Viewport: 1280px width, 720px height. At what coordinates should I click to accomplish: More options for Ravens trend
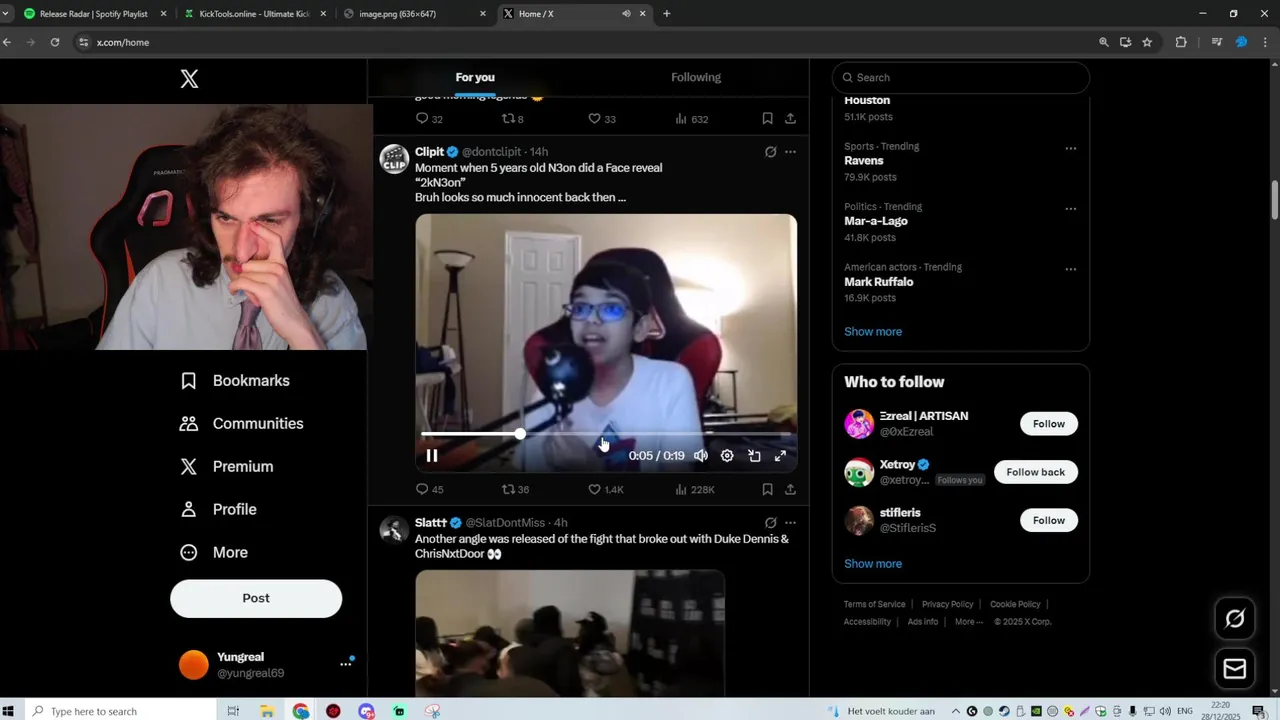[1070, 148]
